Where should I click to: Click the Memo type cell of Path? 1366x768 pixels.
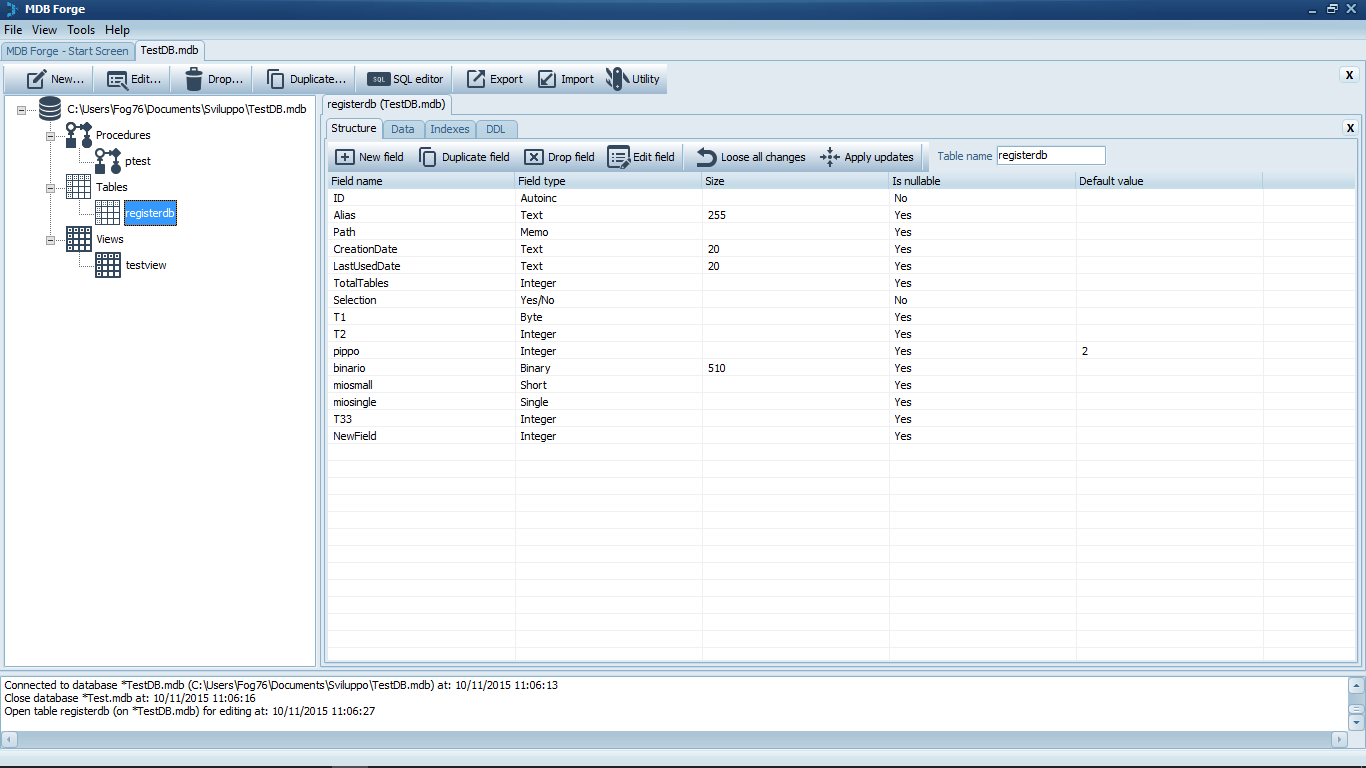tap(608, 232)
